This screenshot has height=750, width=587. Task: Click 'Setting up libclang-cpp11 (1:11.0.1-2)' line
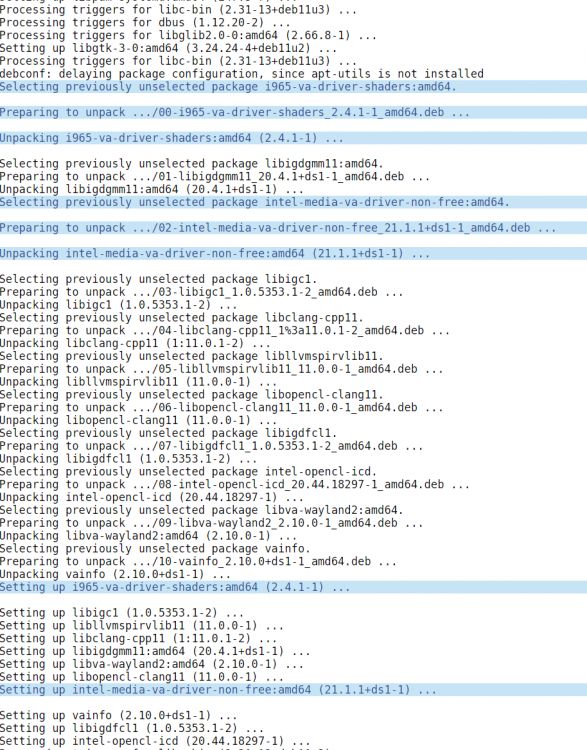(x=138, y=639)
